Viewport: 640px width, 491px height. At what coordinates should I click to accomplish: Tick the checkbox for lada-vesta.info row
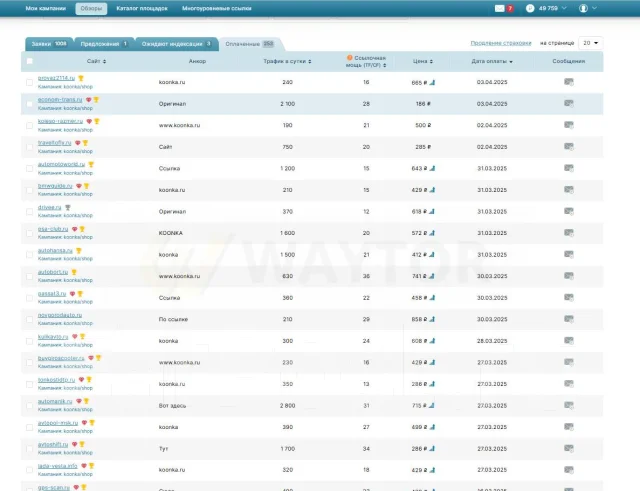pyautogui.click(x=29, y=470)
